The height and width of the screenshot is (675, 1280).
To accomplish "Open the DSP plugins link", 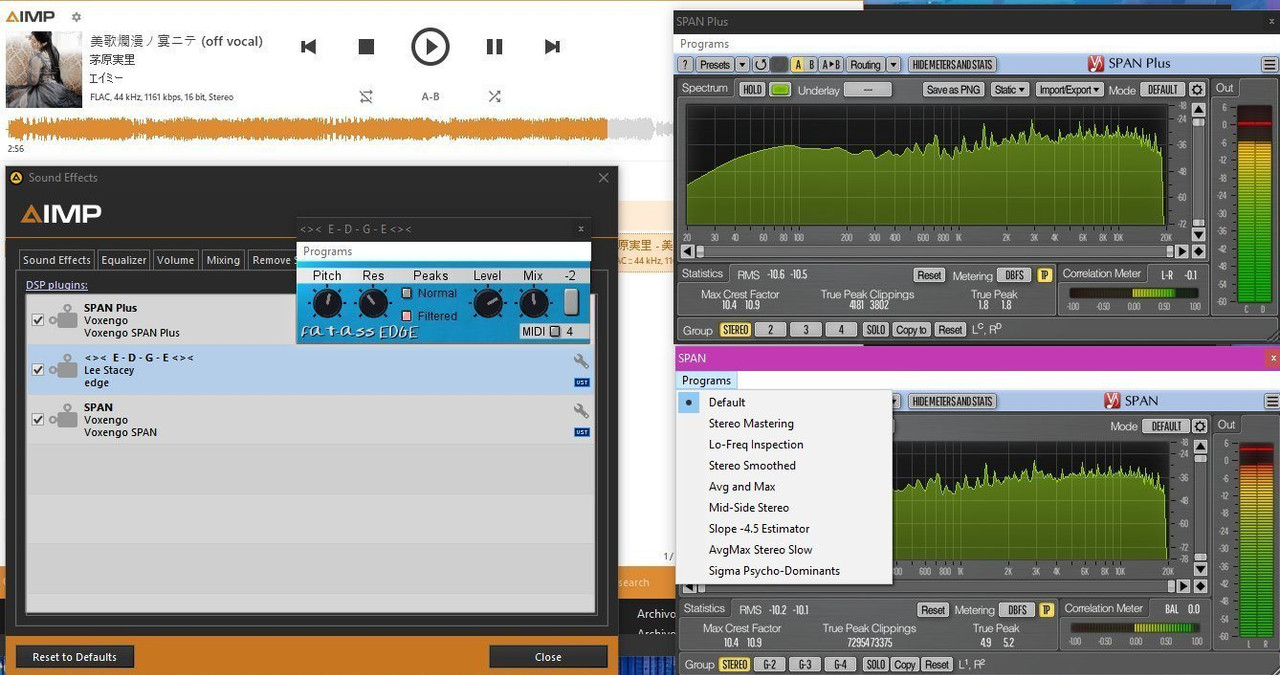I will click(x=57, y=285).
